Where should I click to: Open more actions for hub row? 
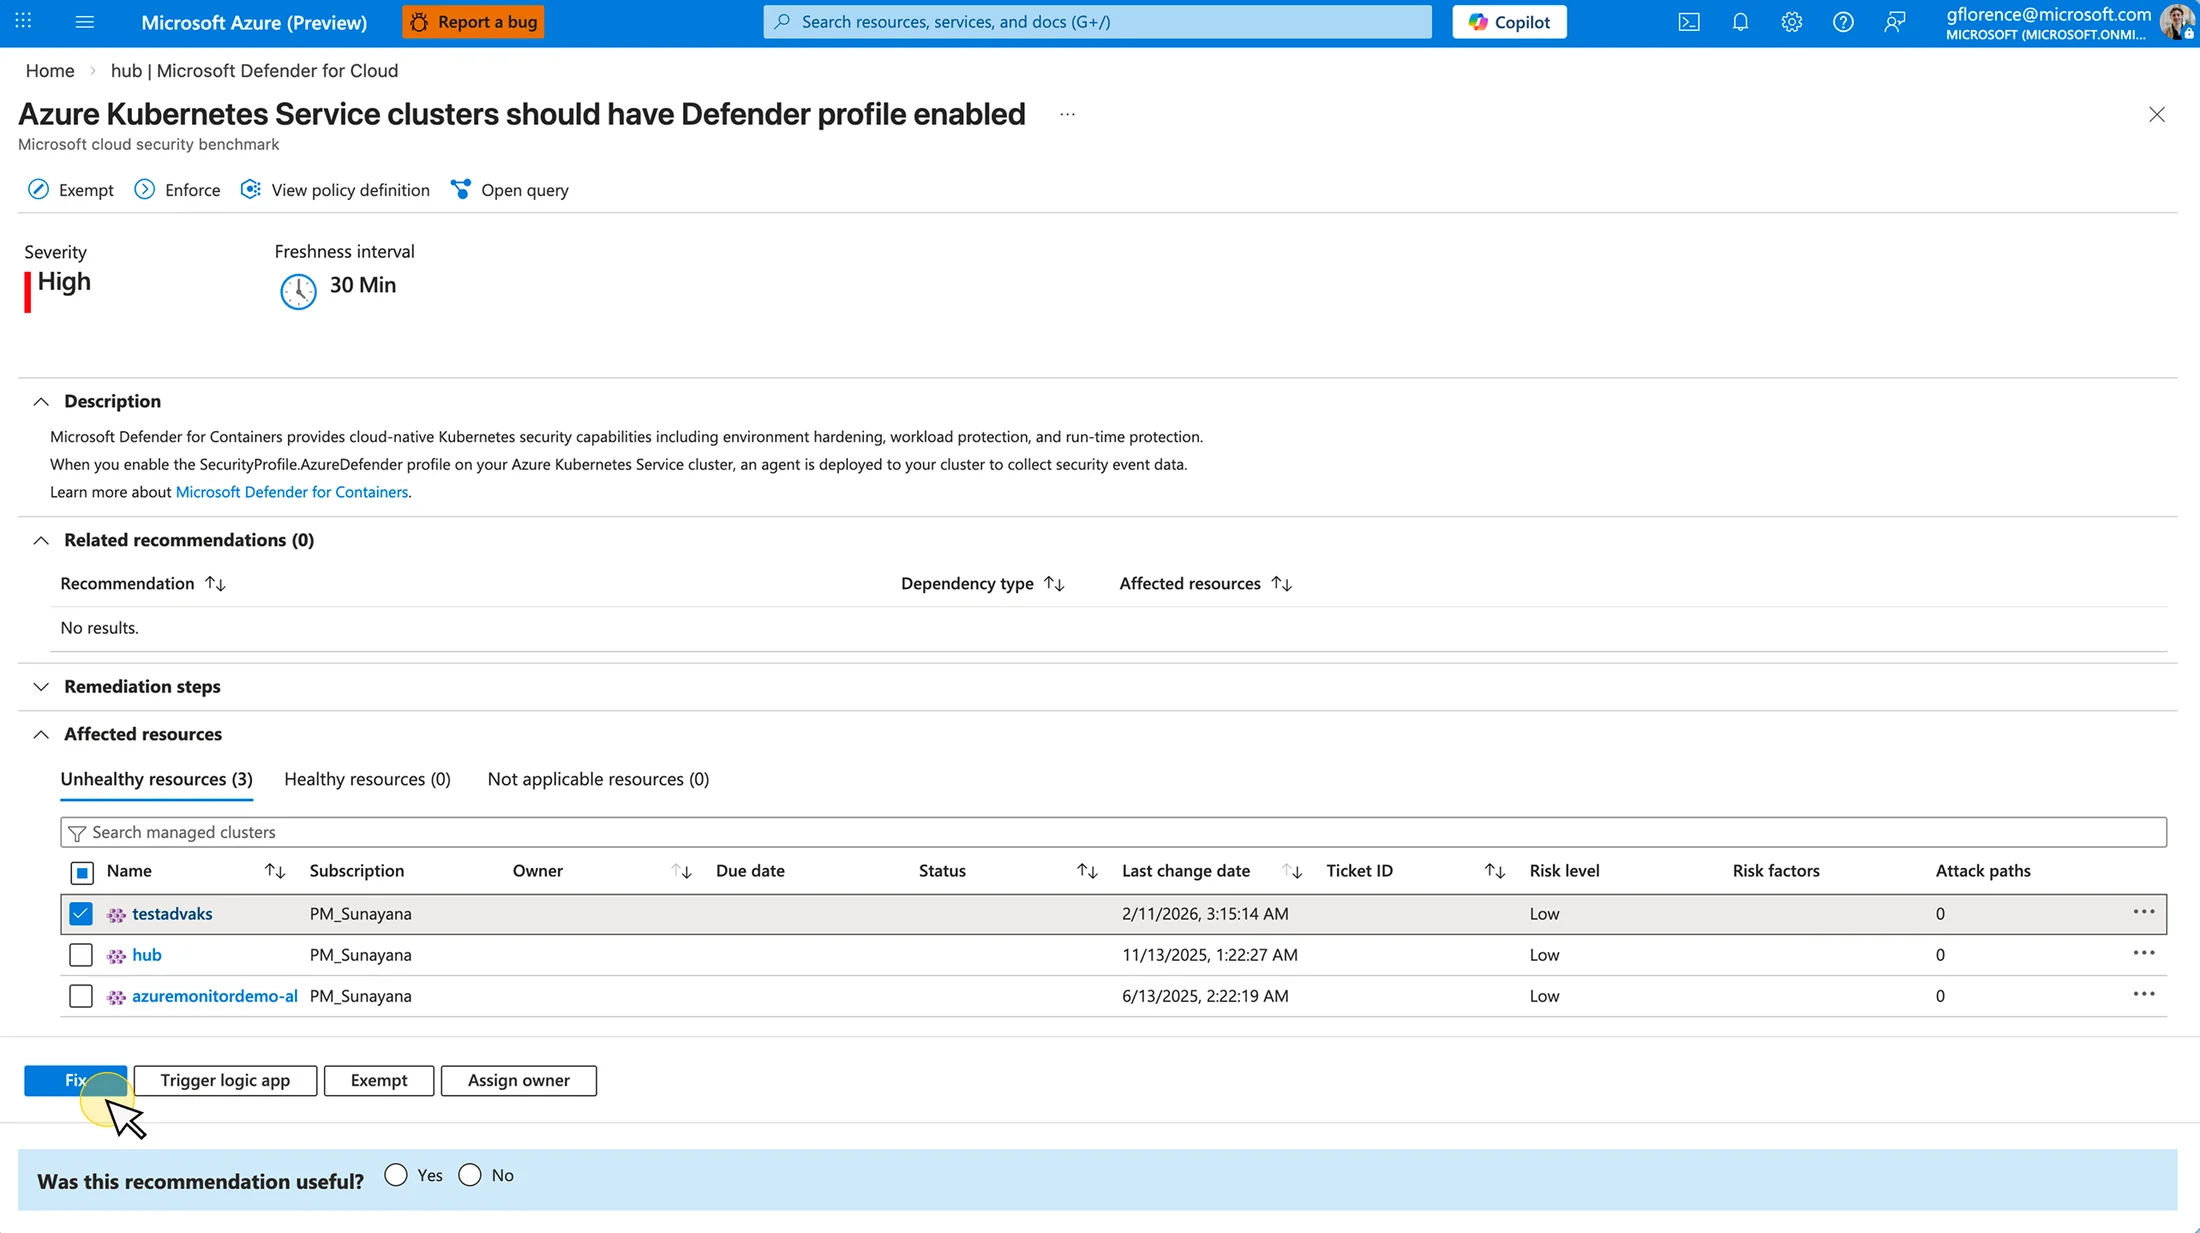2143,953
